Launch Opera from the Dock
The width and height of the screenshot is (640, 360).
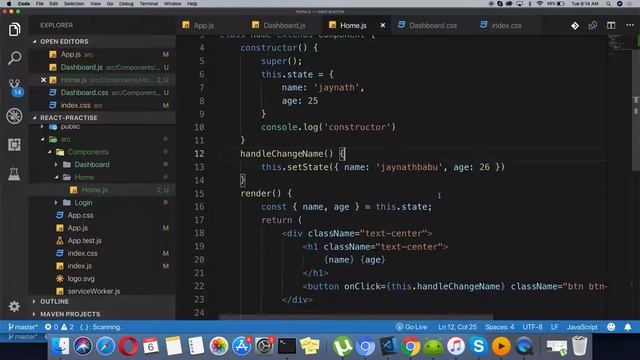coord(128,346)
